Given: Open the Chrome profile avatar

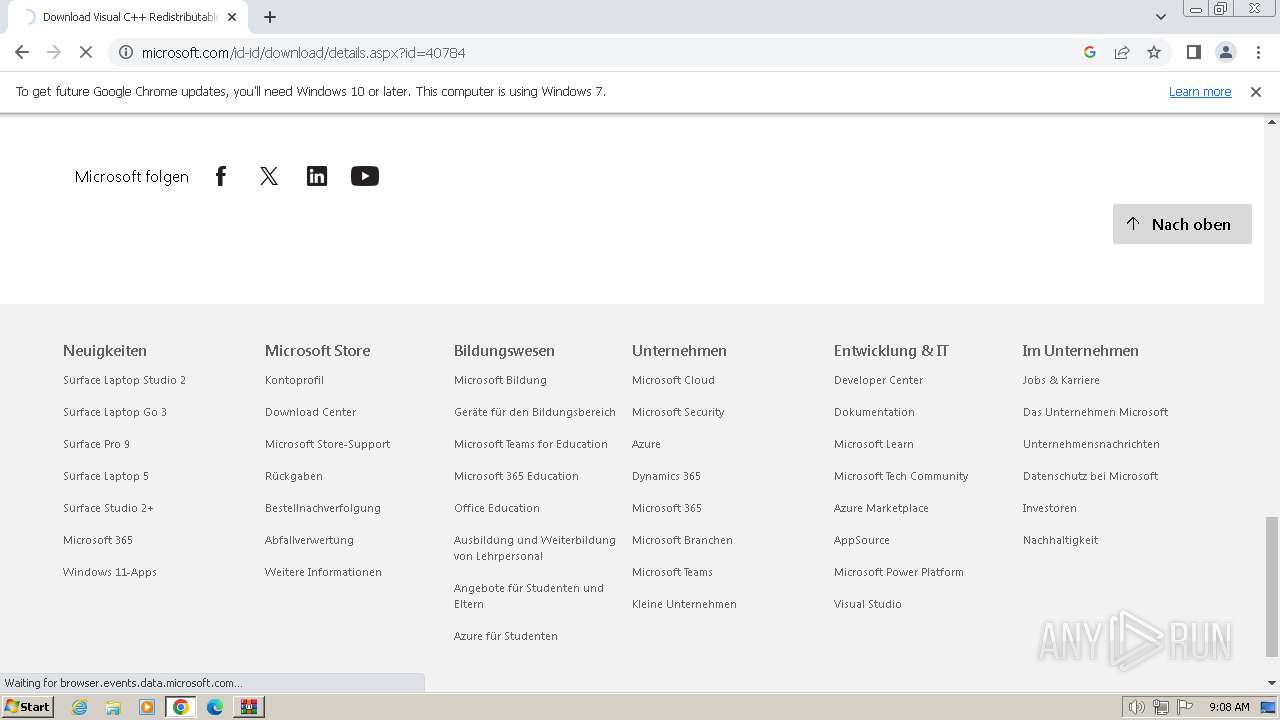Looking at the screenshot, I should coord(1225,53).
